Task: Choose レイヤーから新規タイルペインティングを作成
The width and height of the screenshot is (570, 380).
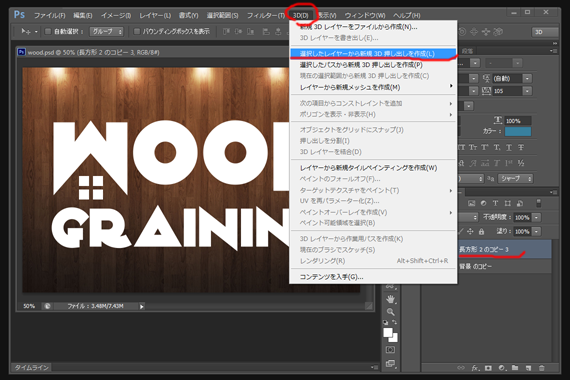Action: [x=373, y=168]
